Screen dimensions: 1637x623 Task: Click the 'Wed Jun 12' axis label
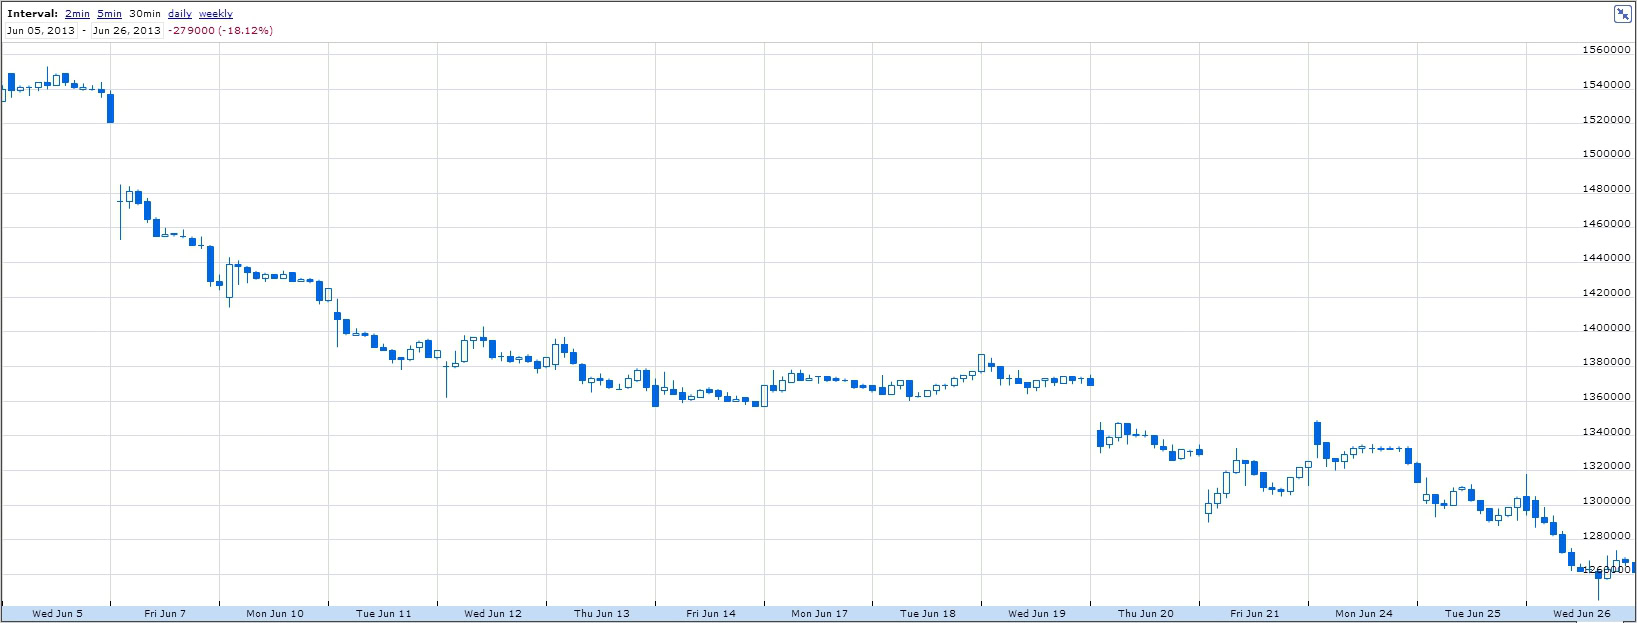(x=493, y=613)
